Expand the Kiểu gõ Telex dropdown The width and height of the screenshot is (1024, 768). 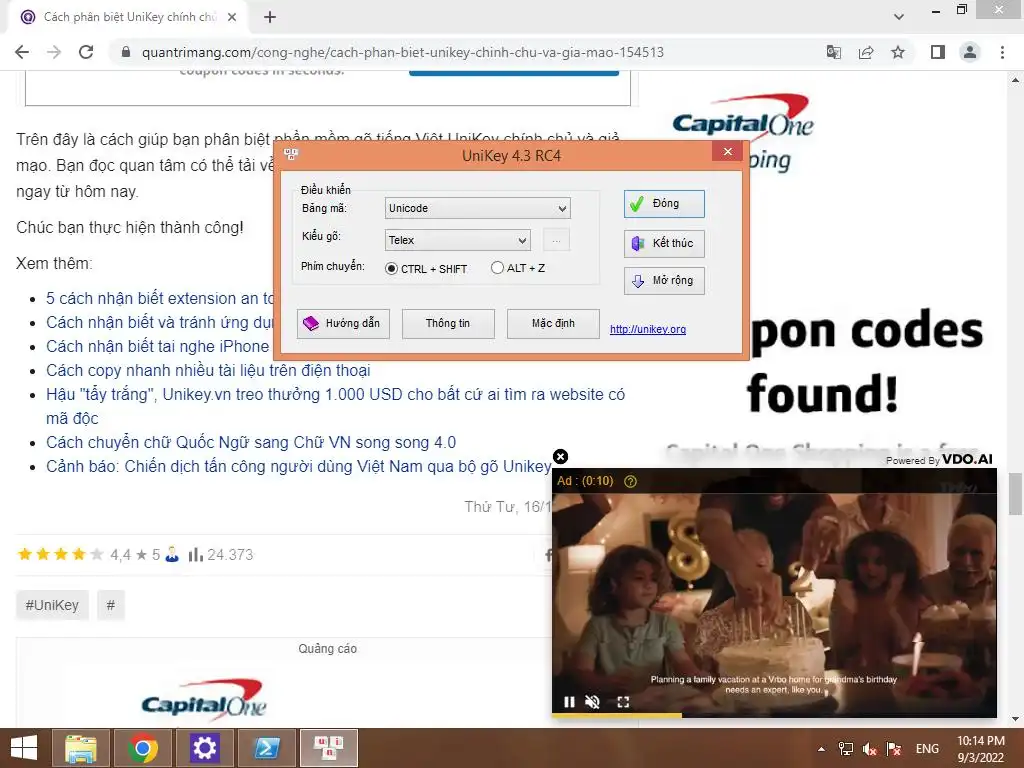(457, 240)
